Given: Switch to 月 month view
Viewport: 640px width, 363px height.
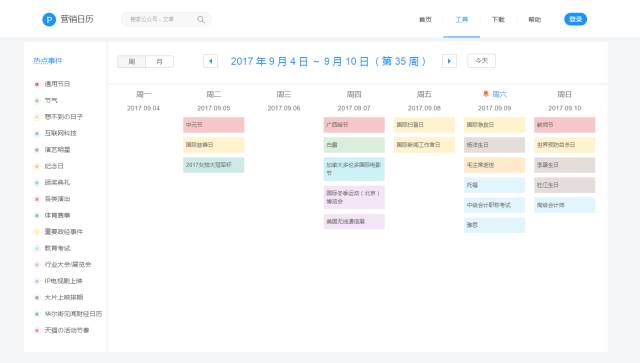Looking at the screenshot, I should (160, 61).
